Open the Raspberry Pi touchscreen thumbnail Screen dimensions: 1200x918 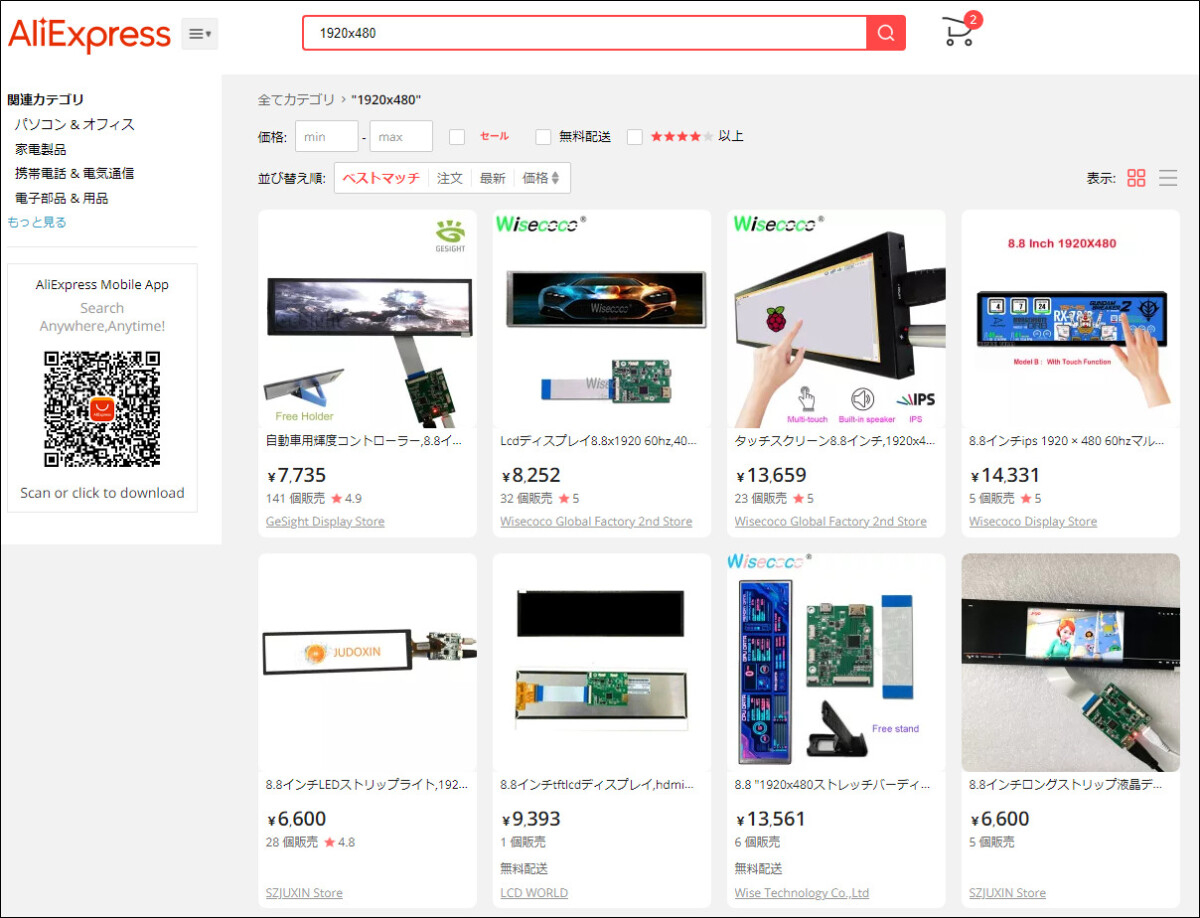coord(836,319)
